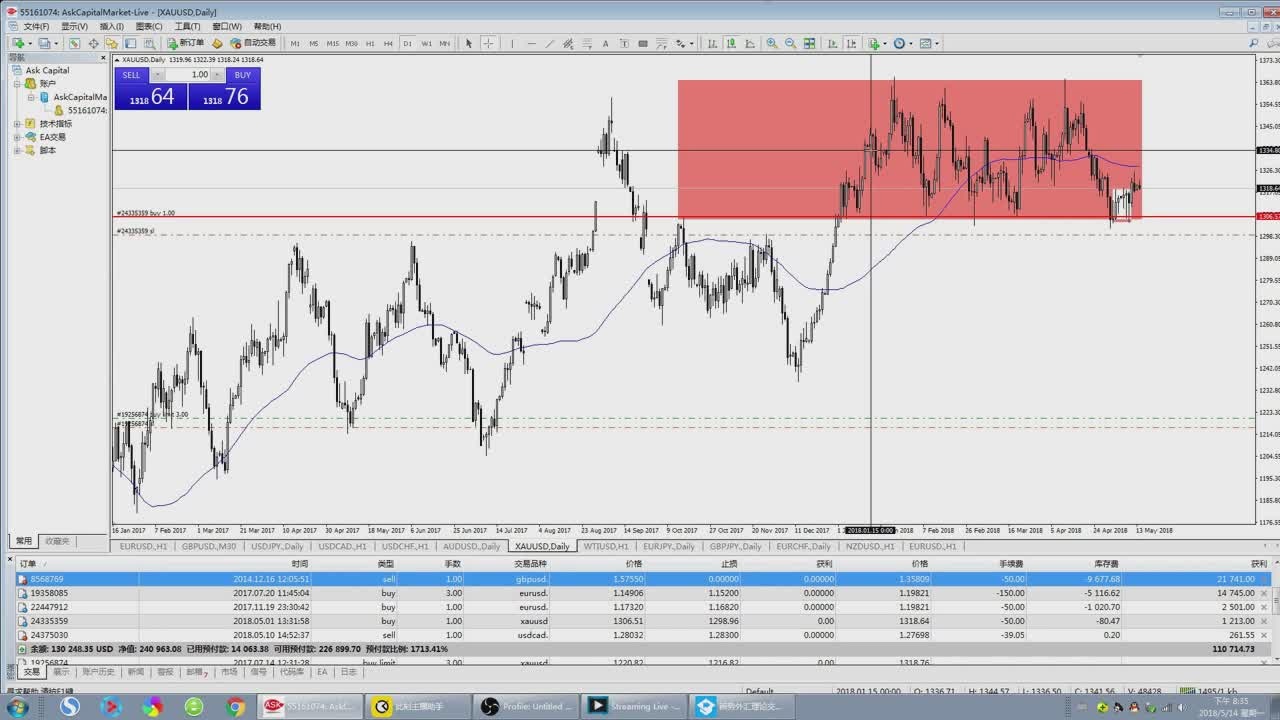Switch to the GBPUSD,M30 chart tab
The width and height of the screenshot is (1280, 720).
pyautogui.click(x=209, y=547)
